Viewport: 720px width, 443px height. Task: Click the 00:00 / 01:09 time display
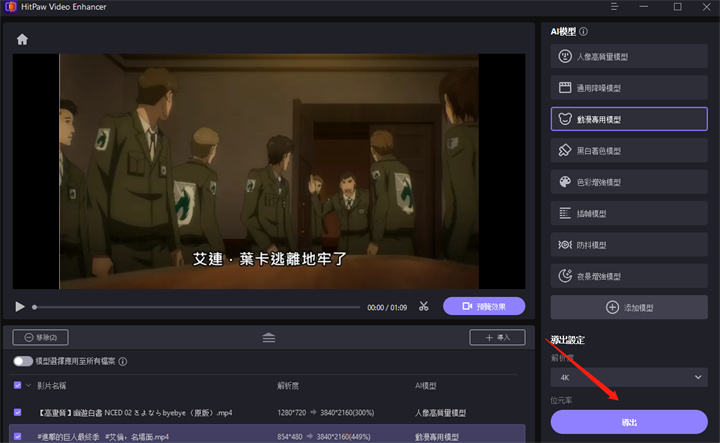[387, 307]
